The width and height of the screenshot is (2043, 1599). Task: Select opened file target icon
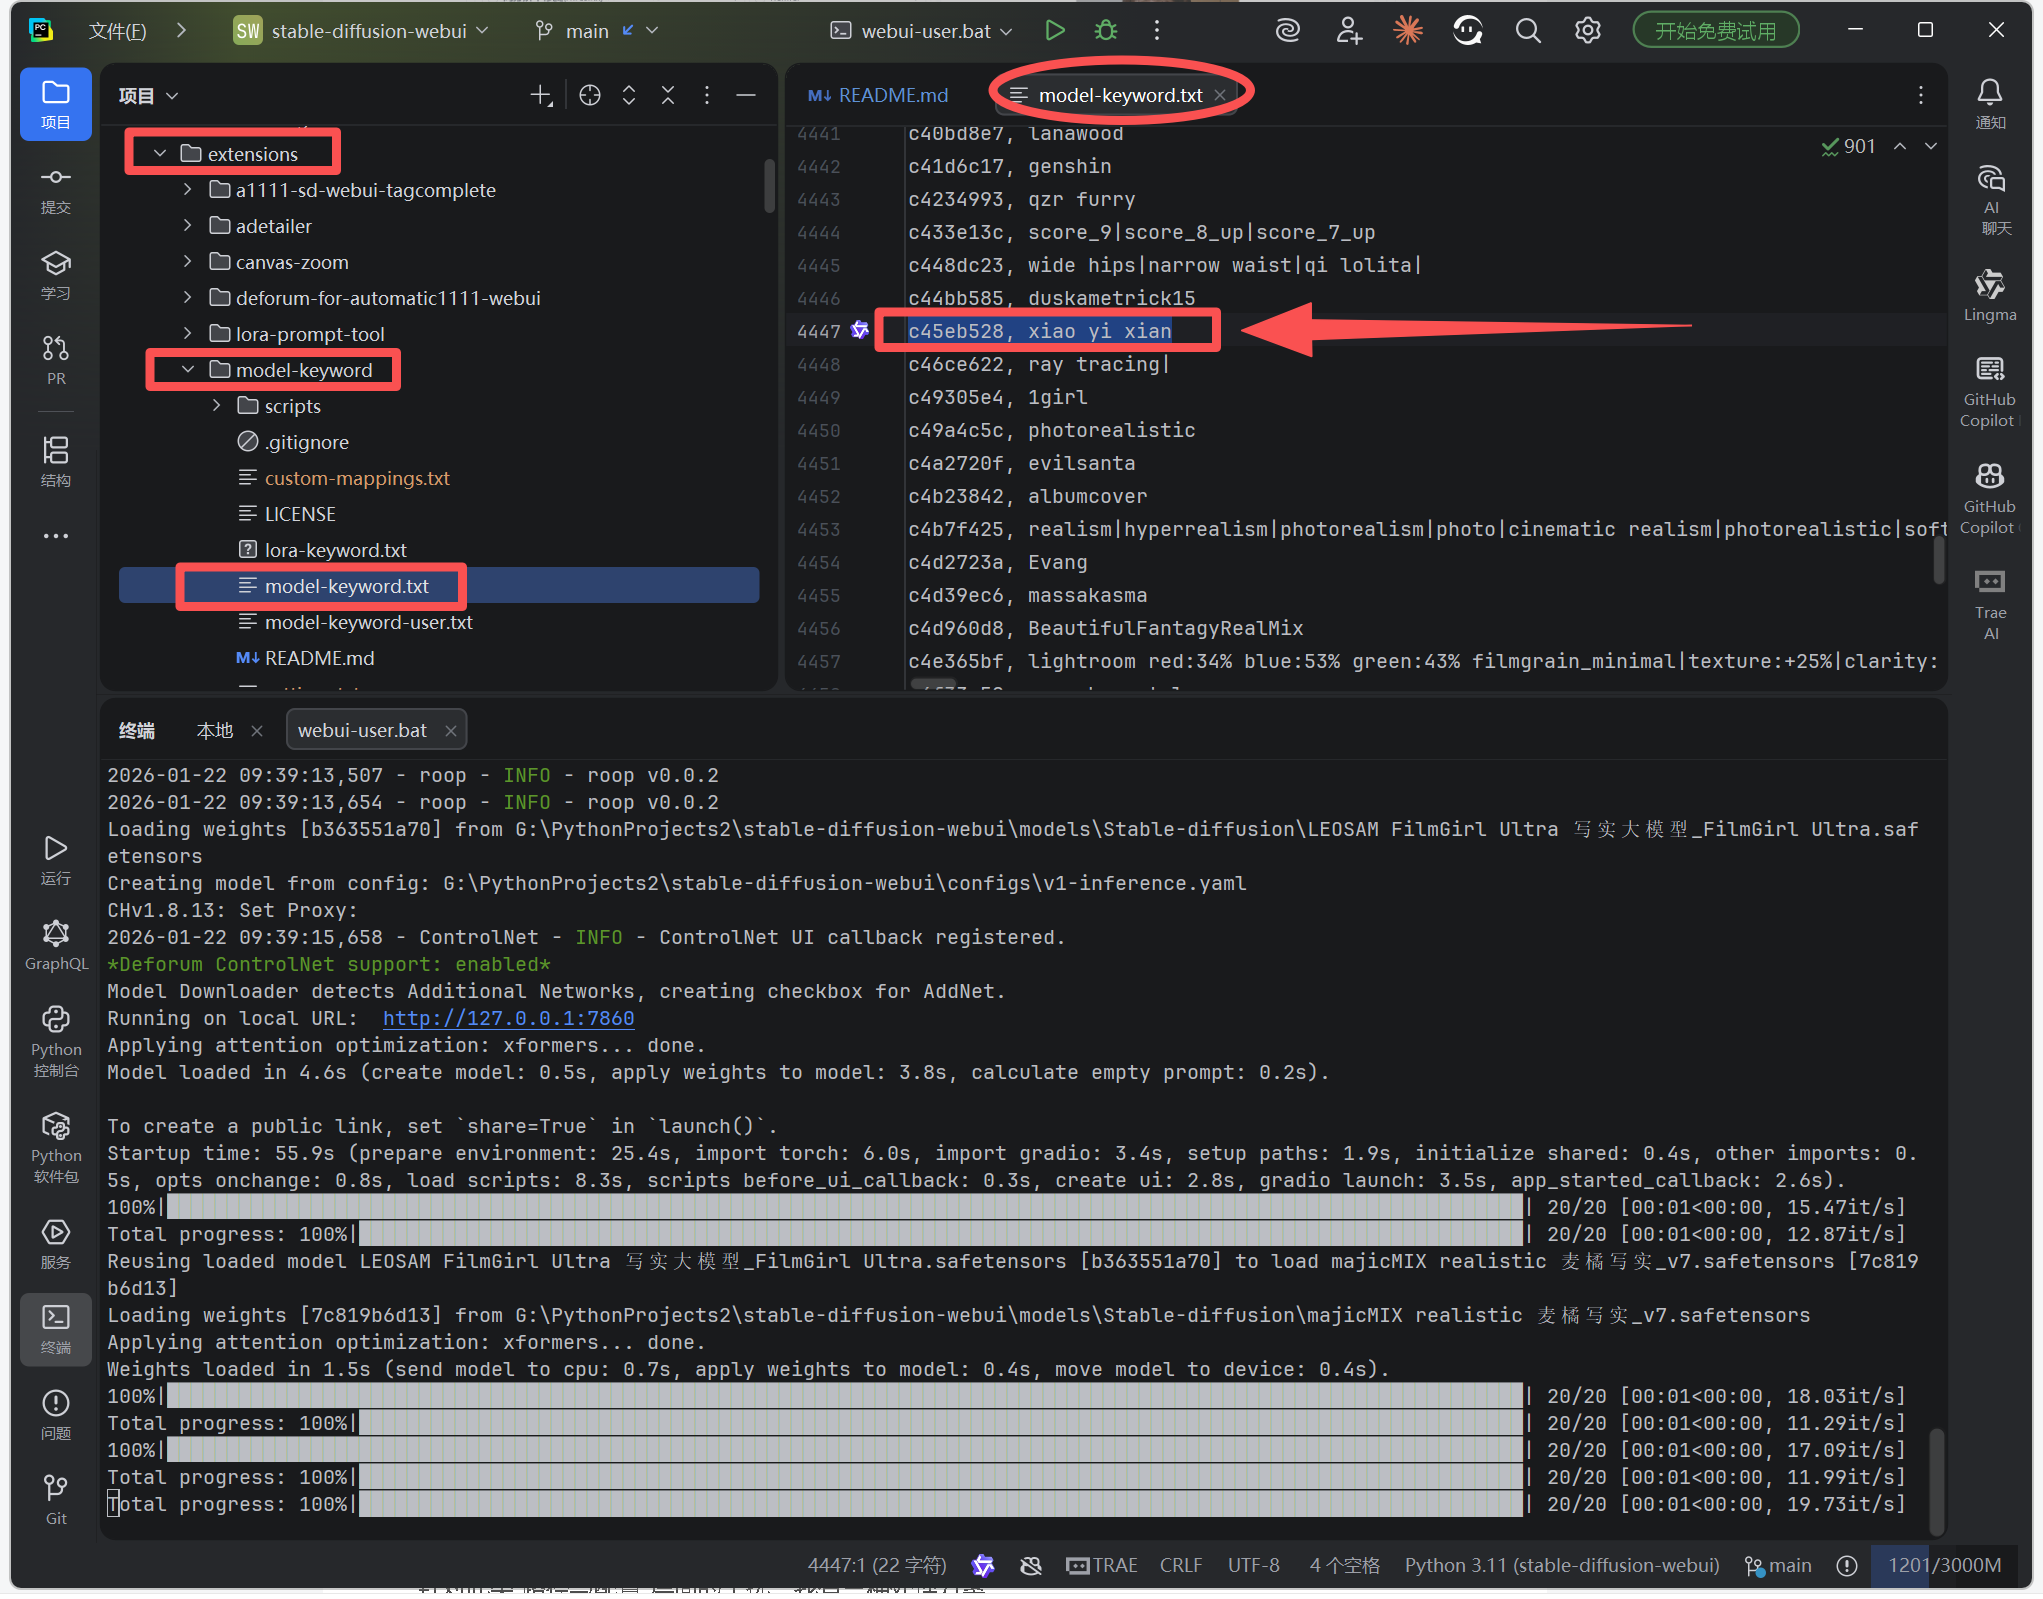[x=590, y=95]
